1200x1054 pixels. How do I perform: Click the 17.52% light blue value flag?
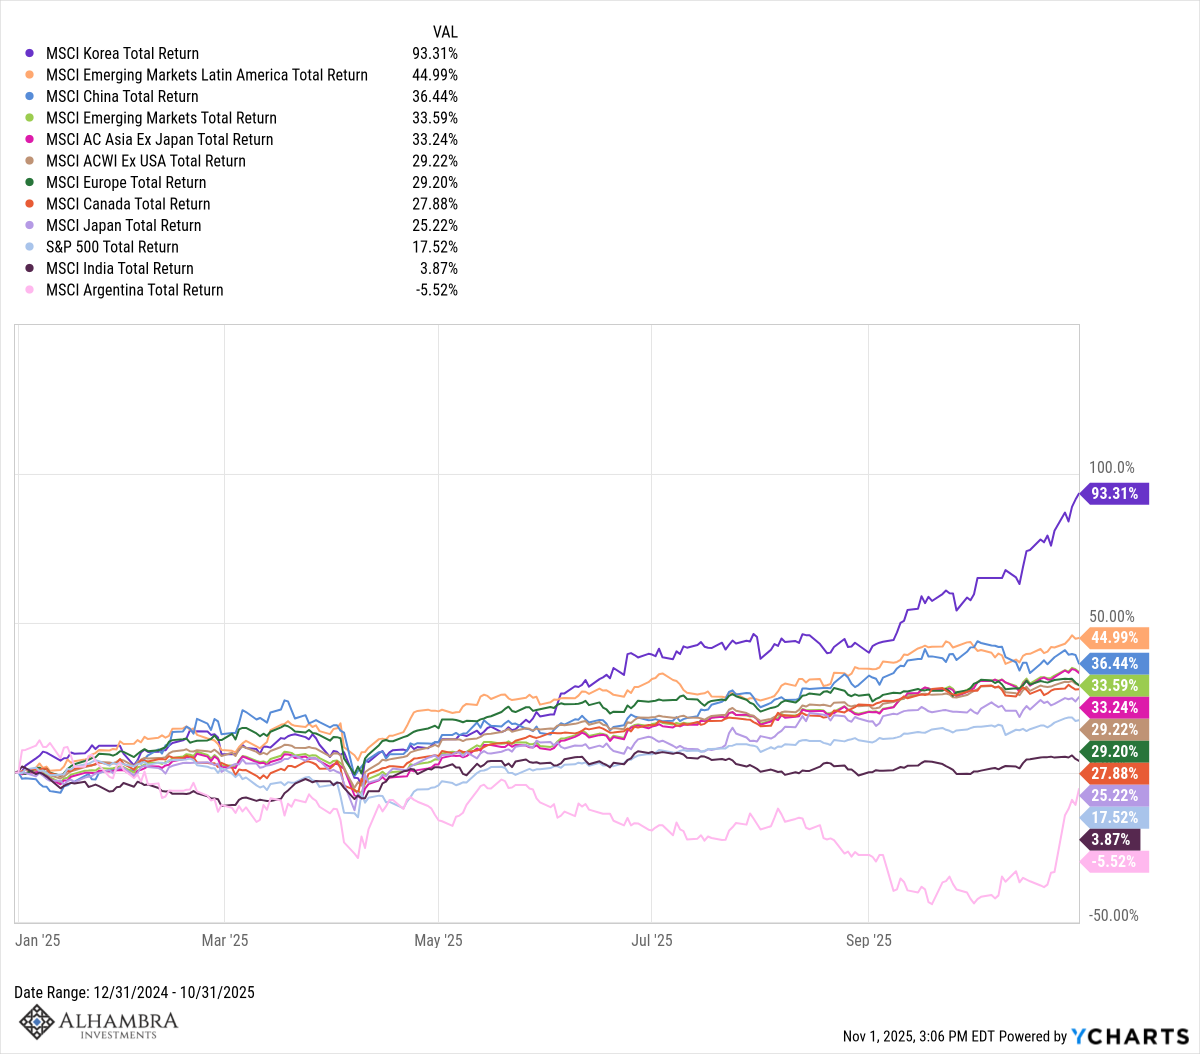click(1115, 818)
